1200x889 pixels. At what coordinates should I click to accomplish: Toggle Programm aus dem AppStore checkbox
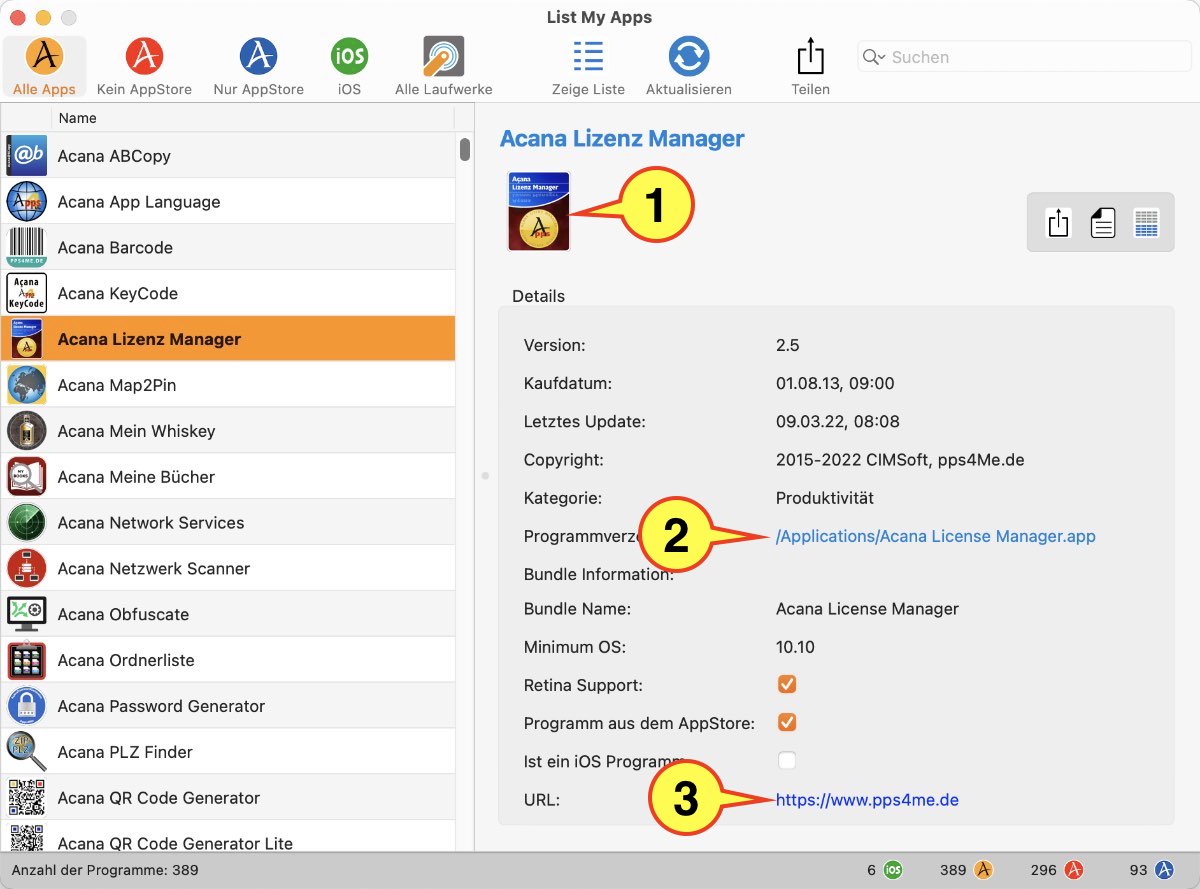[x=787, y=723]
